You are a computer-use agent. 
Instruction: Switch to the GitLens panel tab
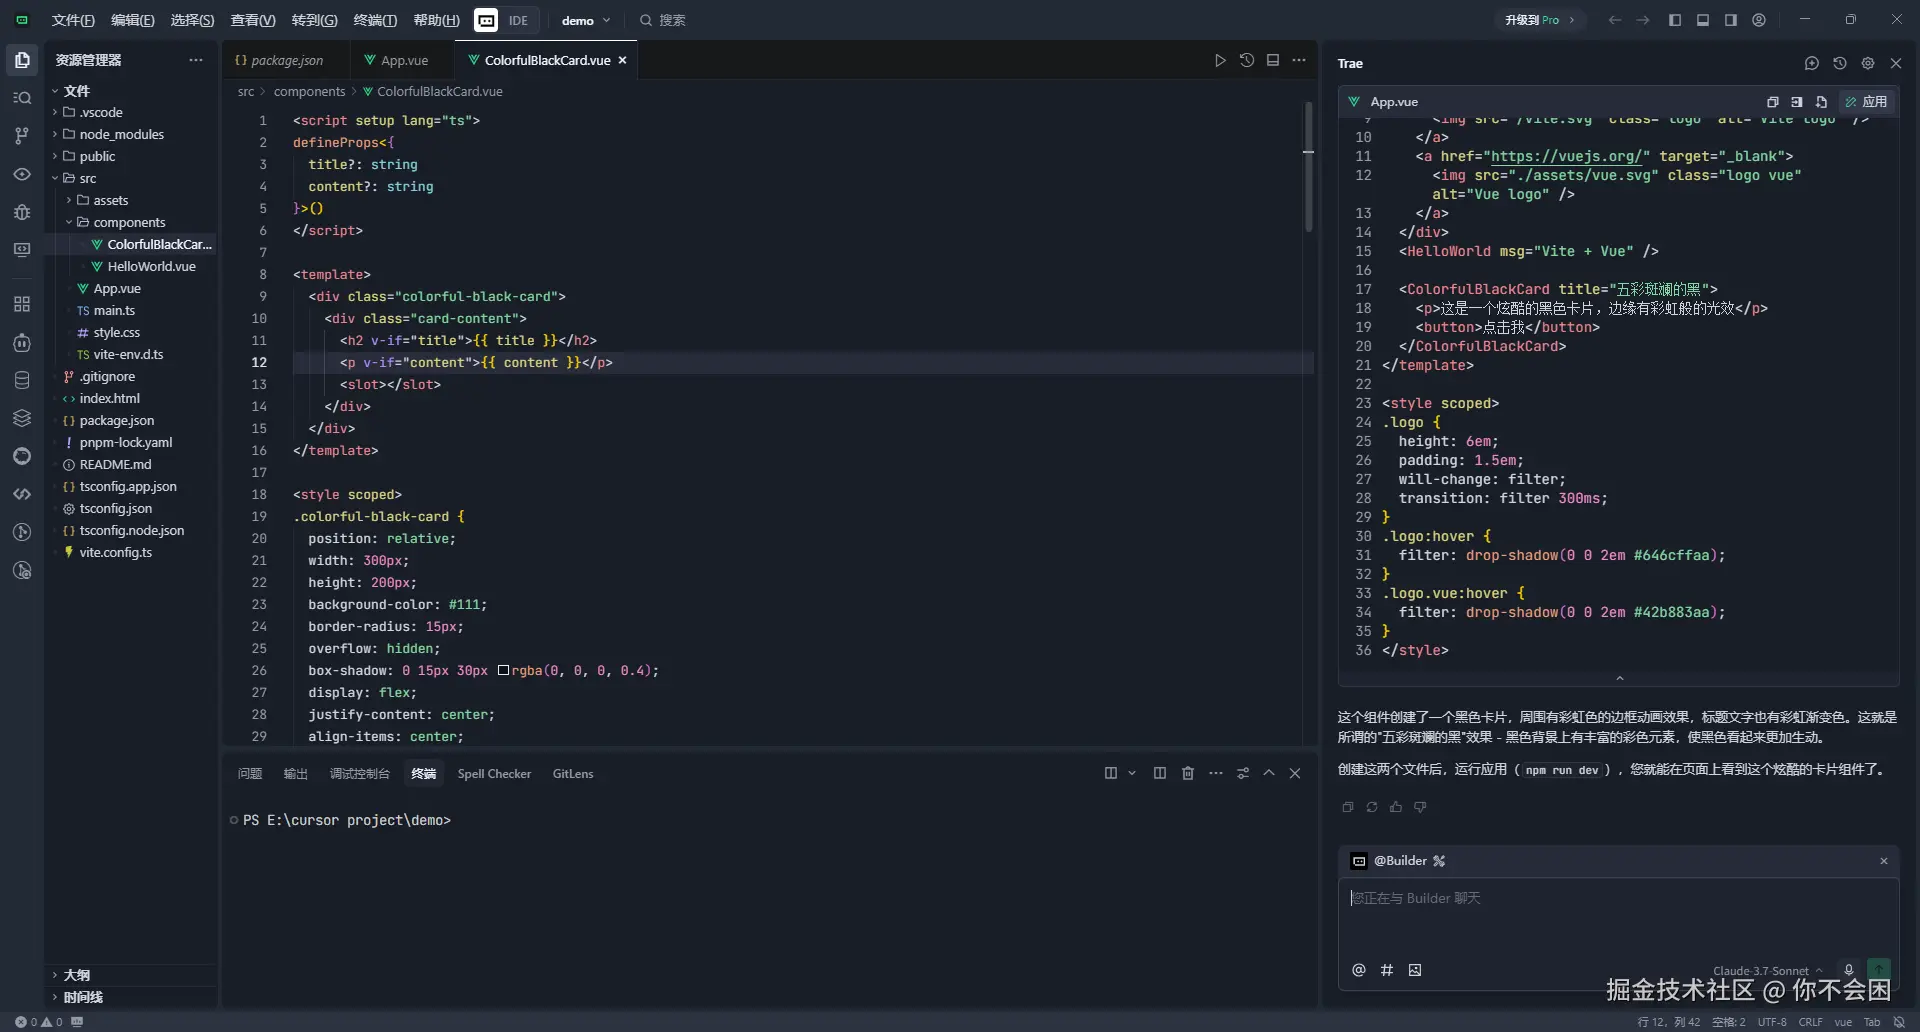[x=573, y=773]
